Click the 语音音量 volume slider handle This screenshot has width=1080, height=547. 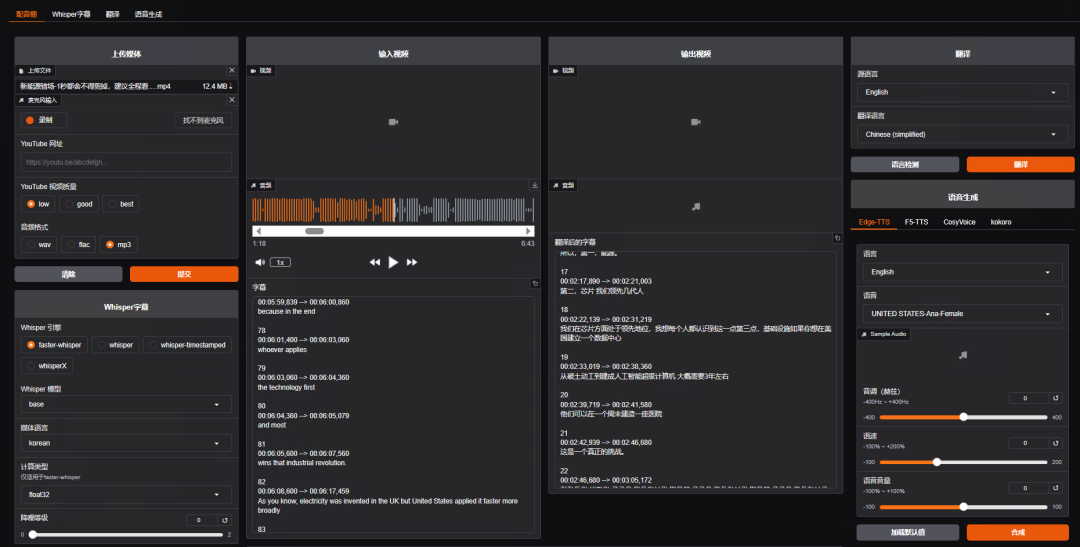point(964,507)
